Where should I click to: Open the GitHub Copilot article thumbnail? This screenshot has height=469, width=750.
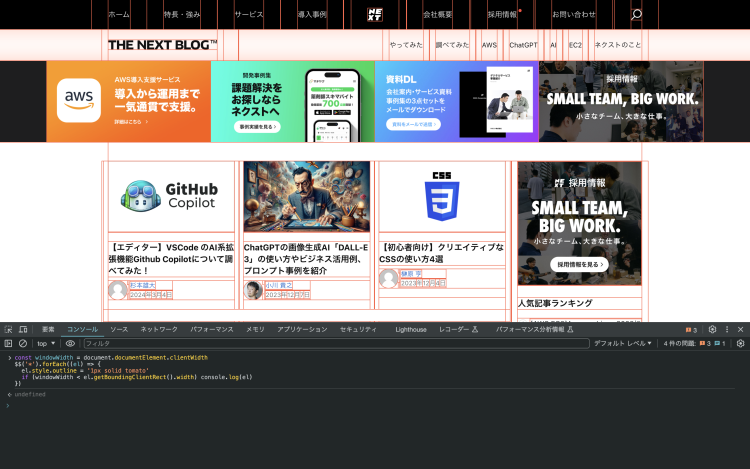pyautogui.click(x=171, y=197)
